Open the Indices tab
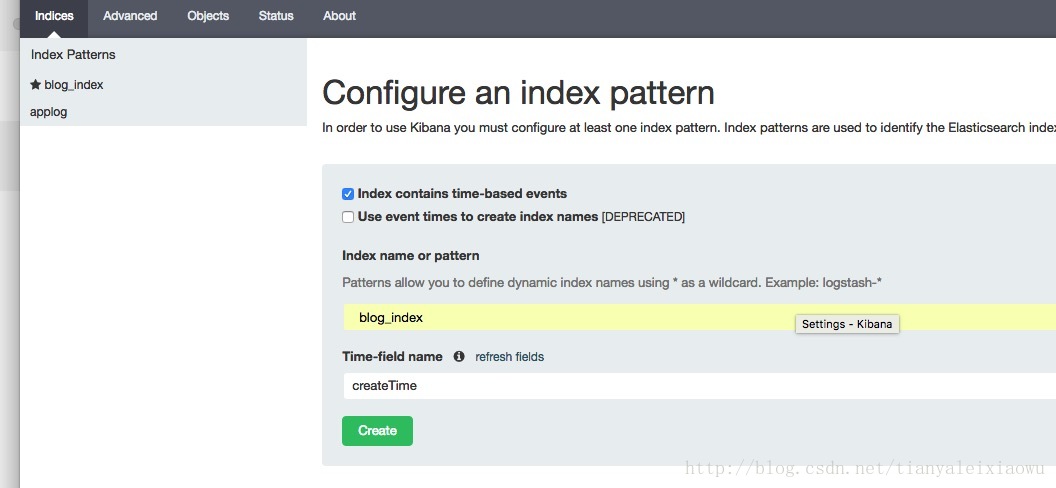 tap(54, 16)
